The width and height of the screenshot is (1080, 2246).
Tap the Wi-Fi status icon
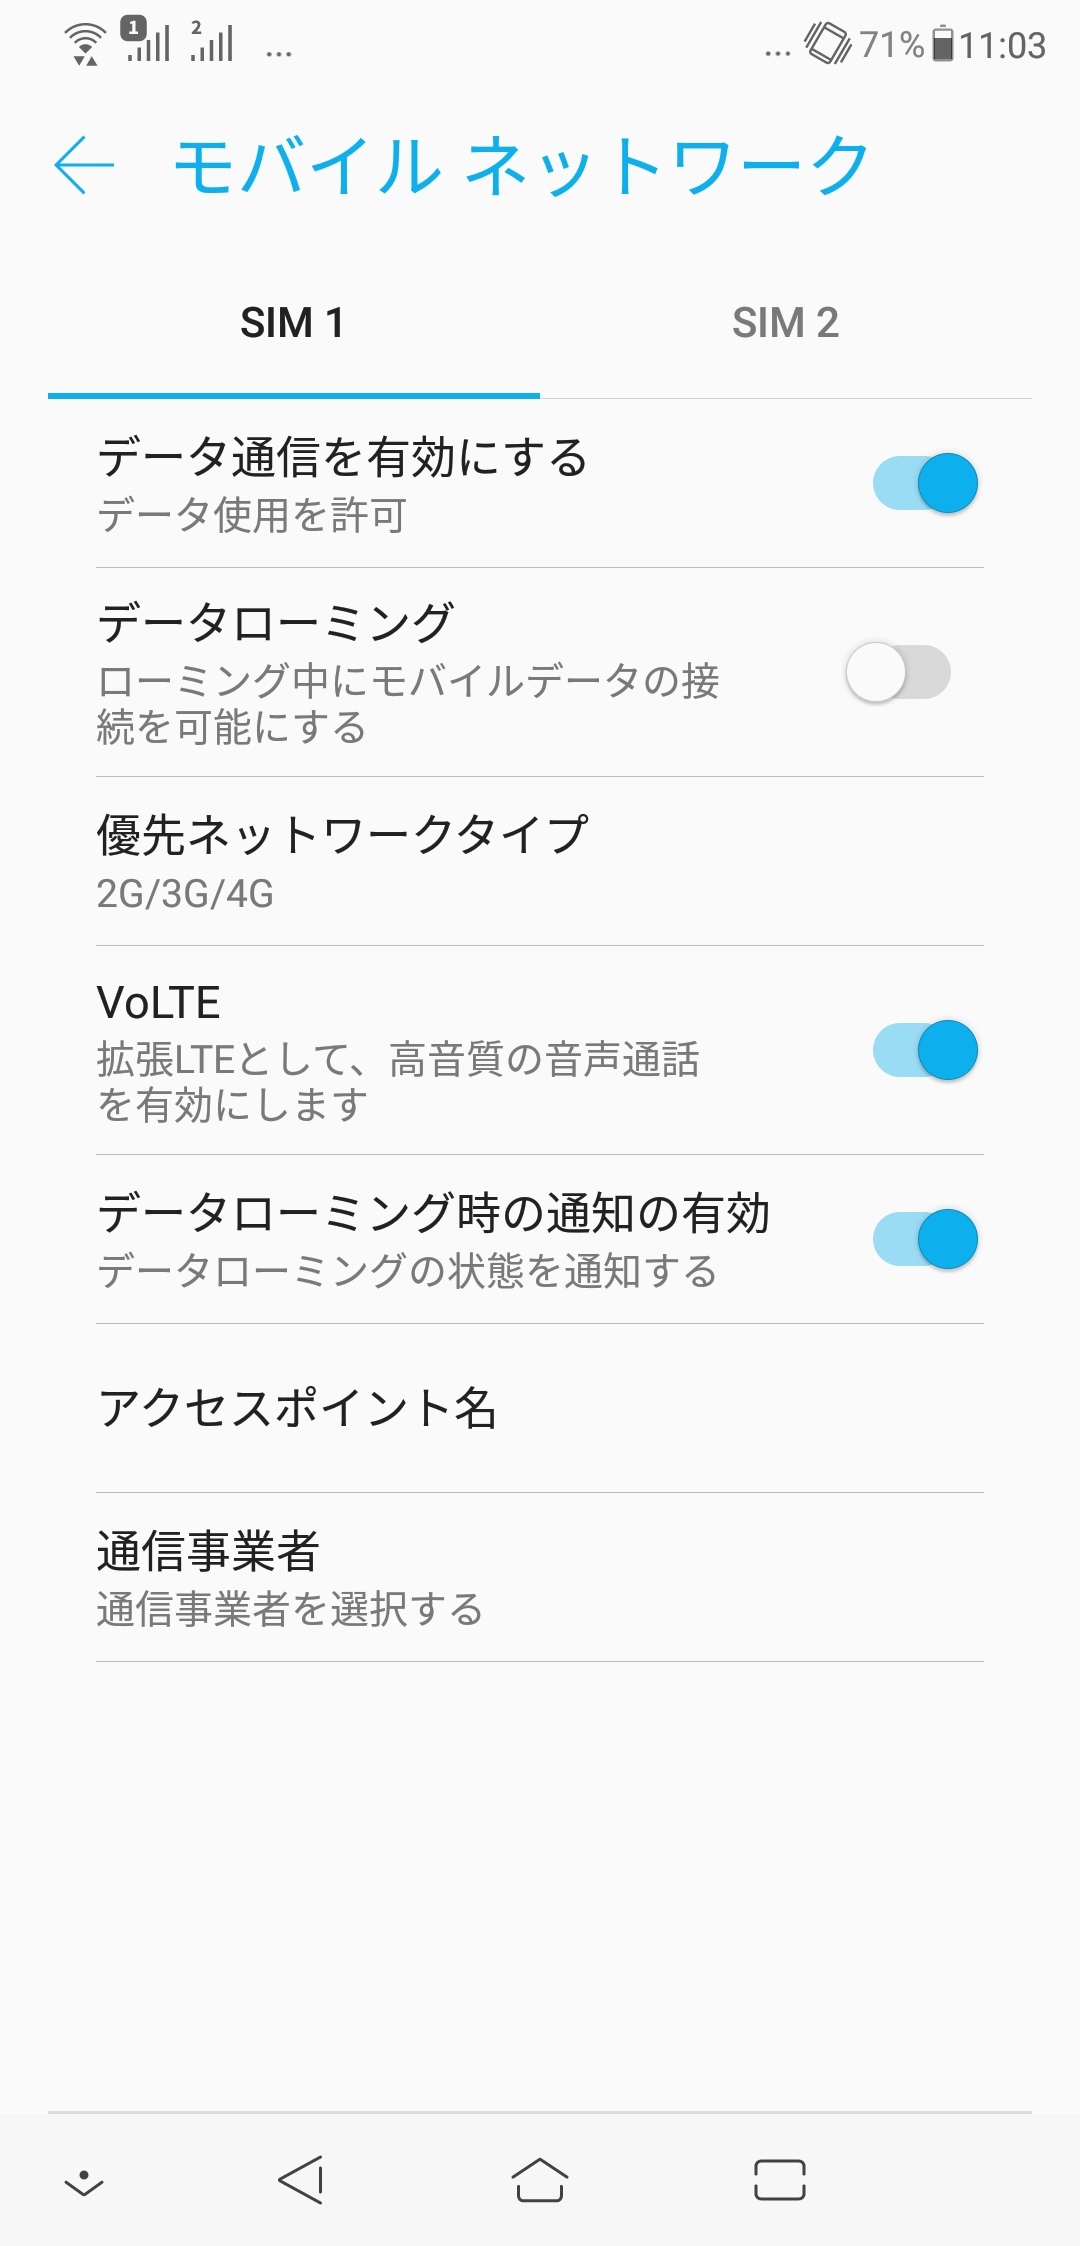click(85, 44)
